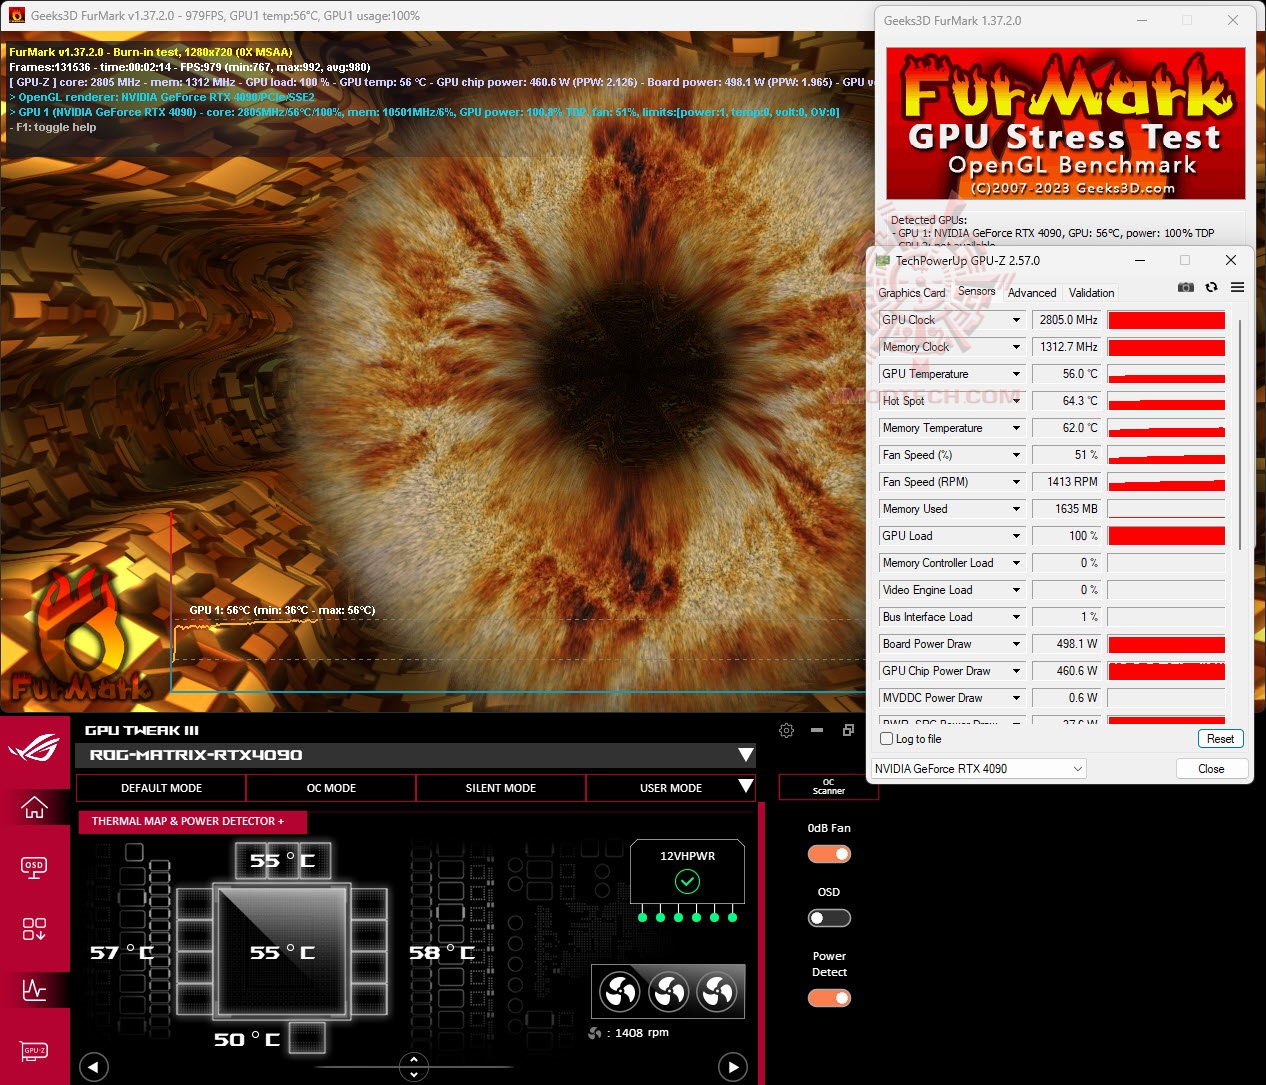
Task: Click Reset in GPU-Z
Action: pyautogui.click(x=1220, y=739)
